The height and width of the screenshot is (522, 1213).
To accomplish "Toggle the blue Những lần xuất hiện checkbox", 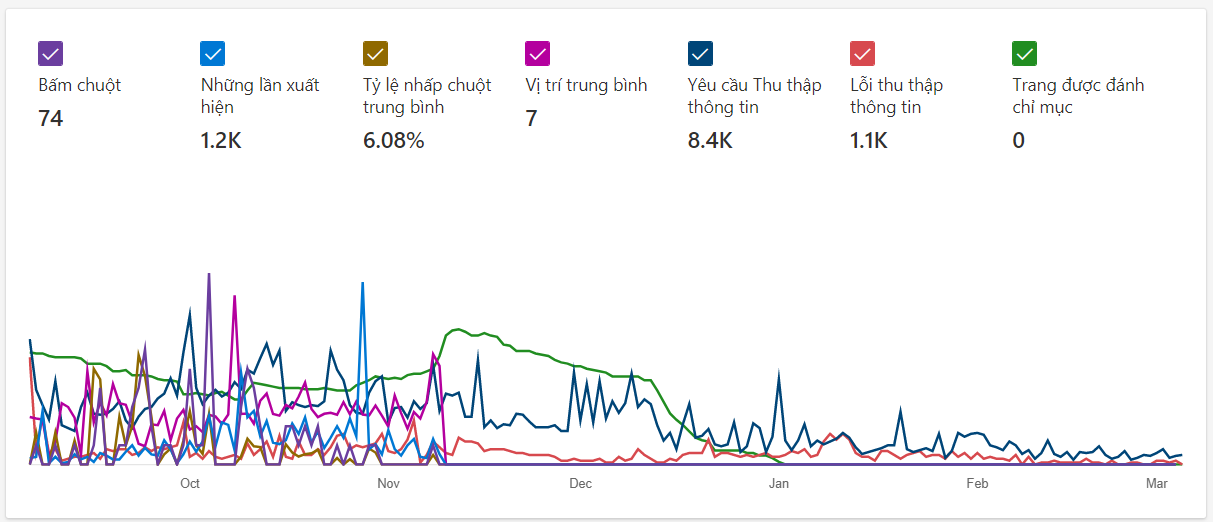I will 213,54.
